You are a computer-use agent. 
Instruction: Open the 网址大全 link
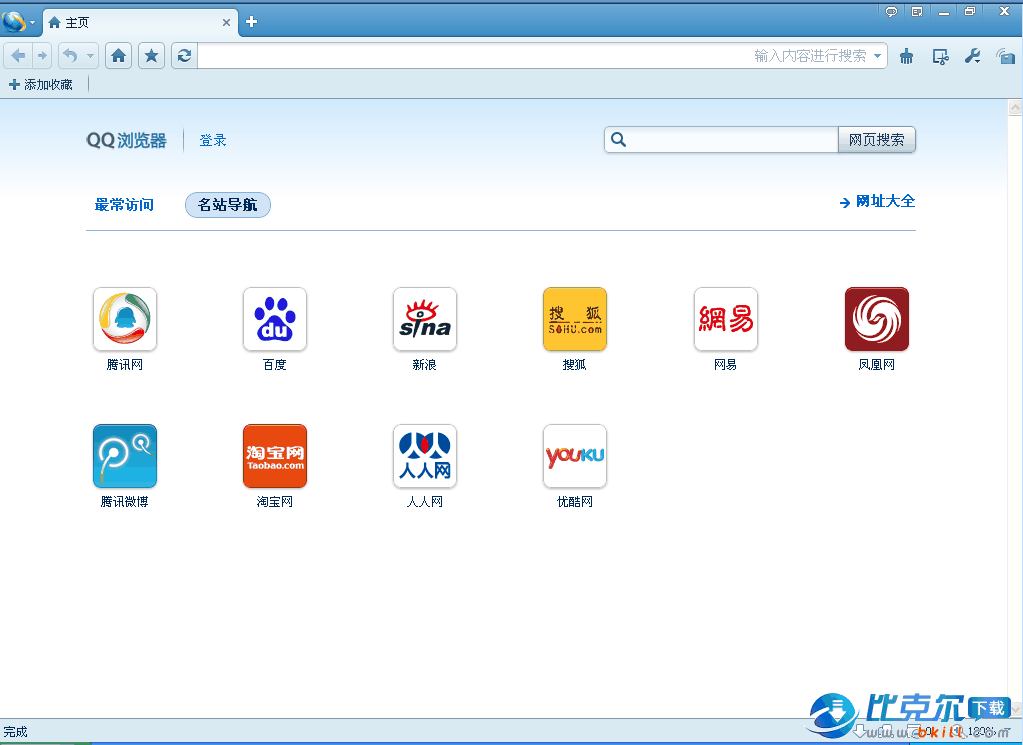click(878, 202)
